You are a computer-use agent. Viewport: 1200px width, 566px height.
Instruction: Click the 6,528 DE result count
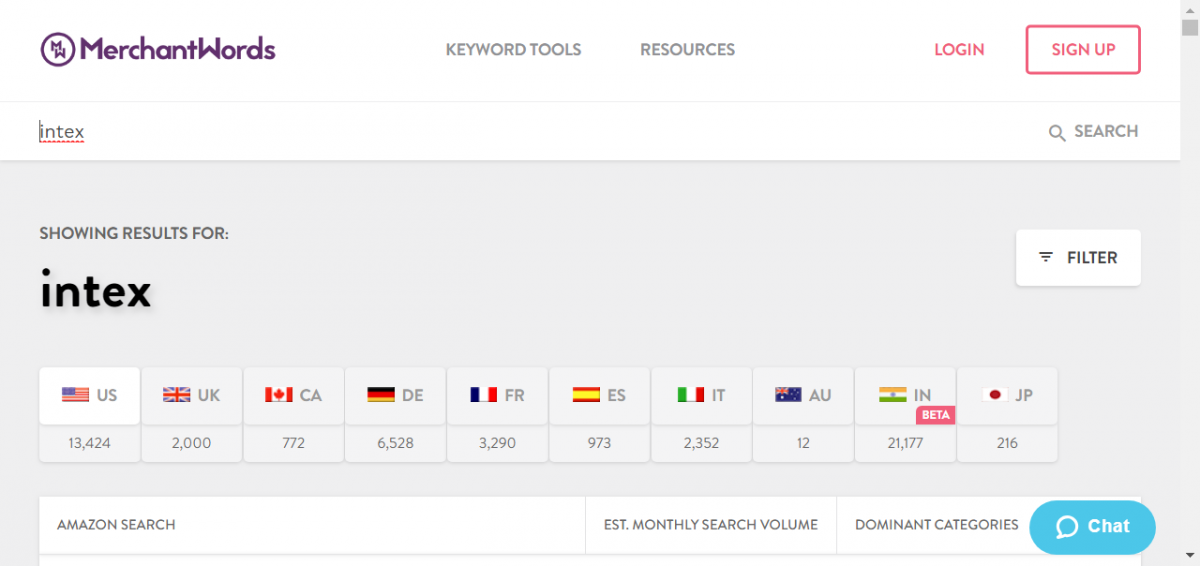point(396,443)
